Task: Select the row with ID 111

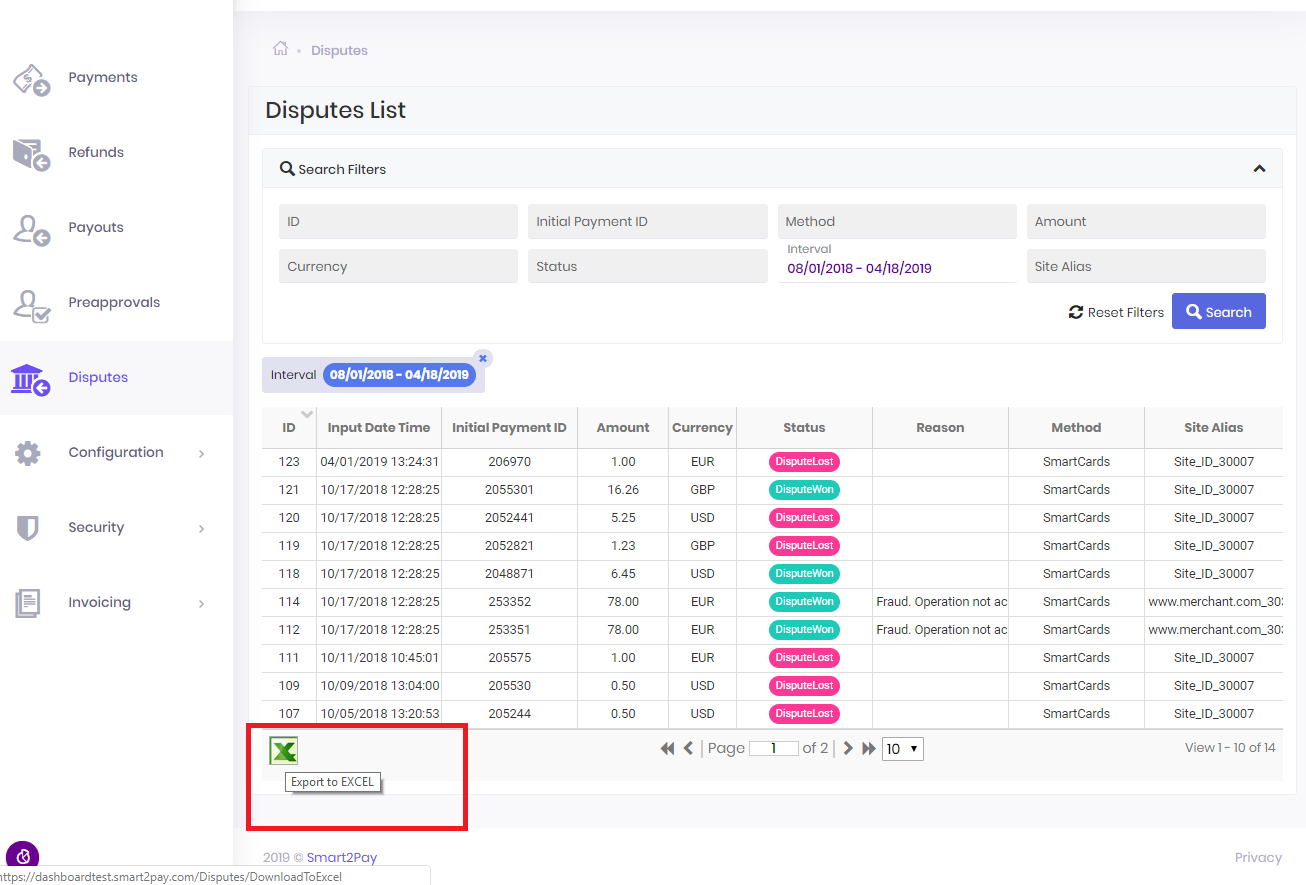Action: tap(772, 658)
